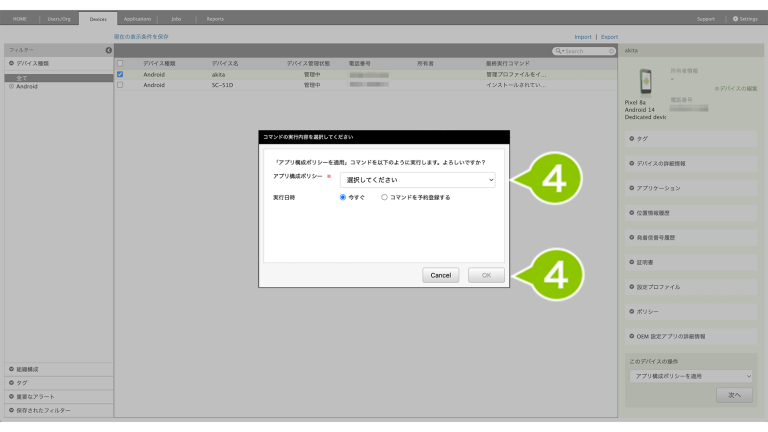The height and width of the screenshot is (432, 768).
Task: Click the Cancel button in the dialog
Action: click(x=441, y=275)
